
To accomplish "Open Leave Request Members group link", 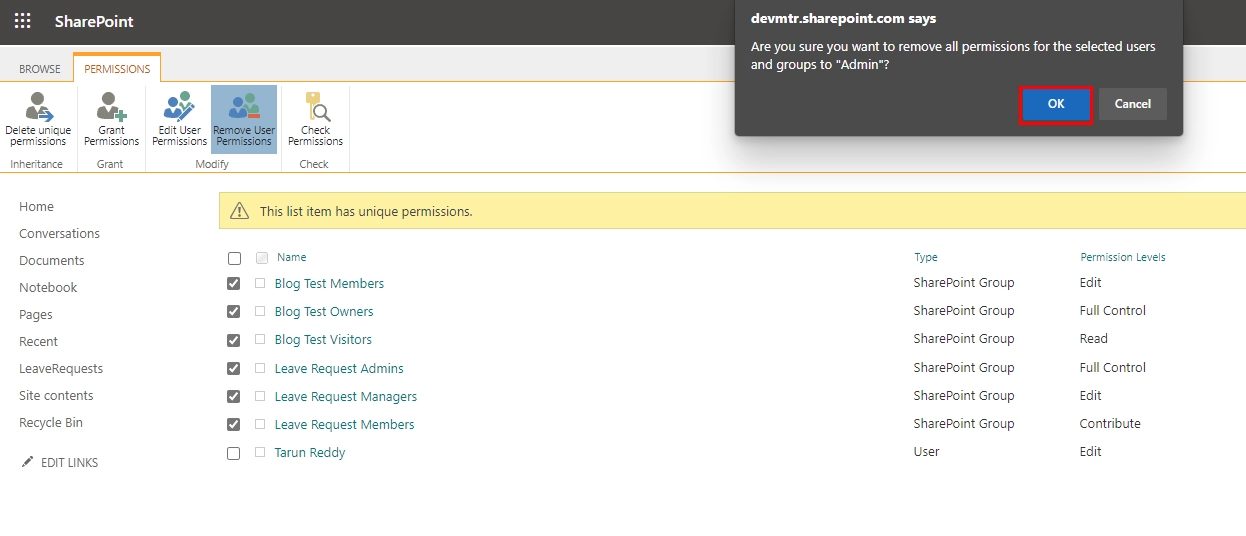I will (x=345, y=425).
